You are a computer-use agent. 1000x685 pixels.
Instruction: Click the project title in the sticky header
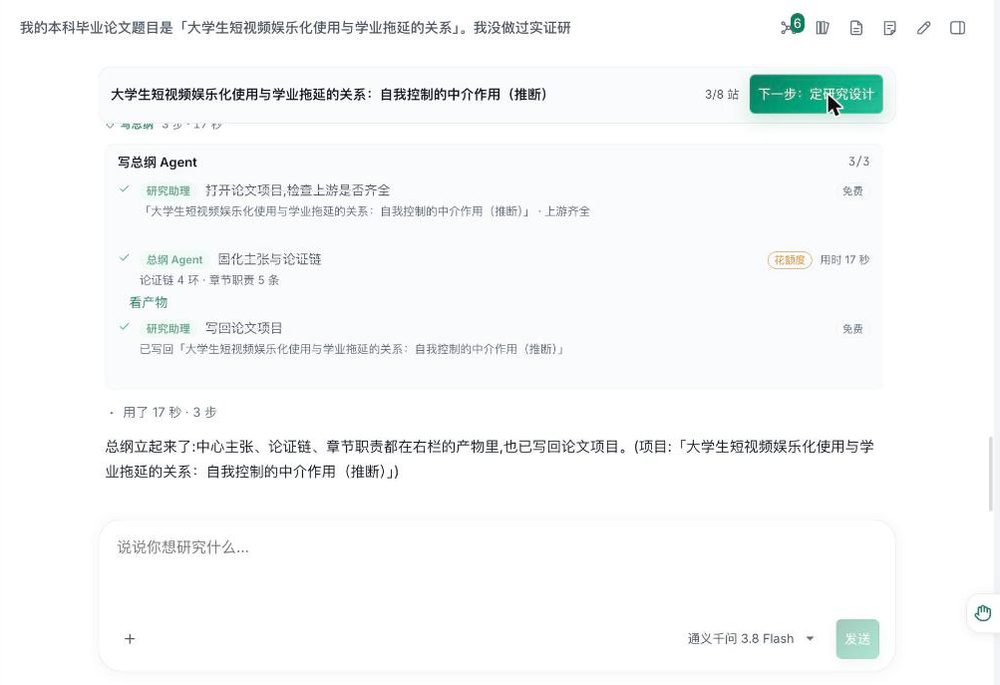tap(328, 94)
